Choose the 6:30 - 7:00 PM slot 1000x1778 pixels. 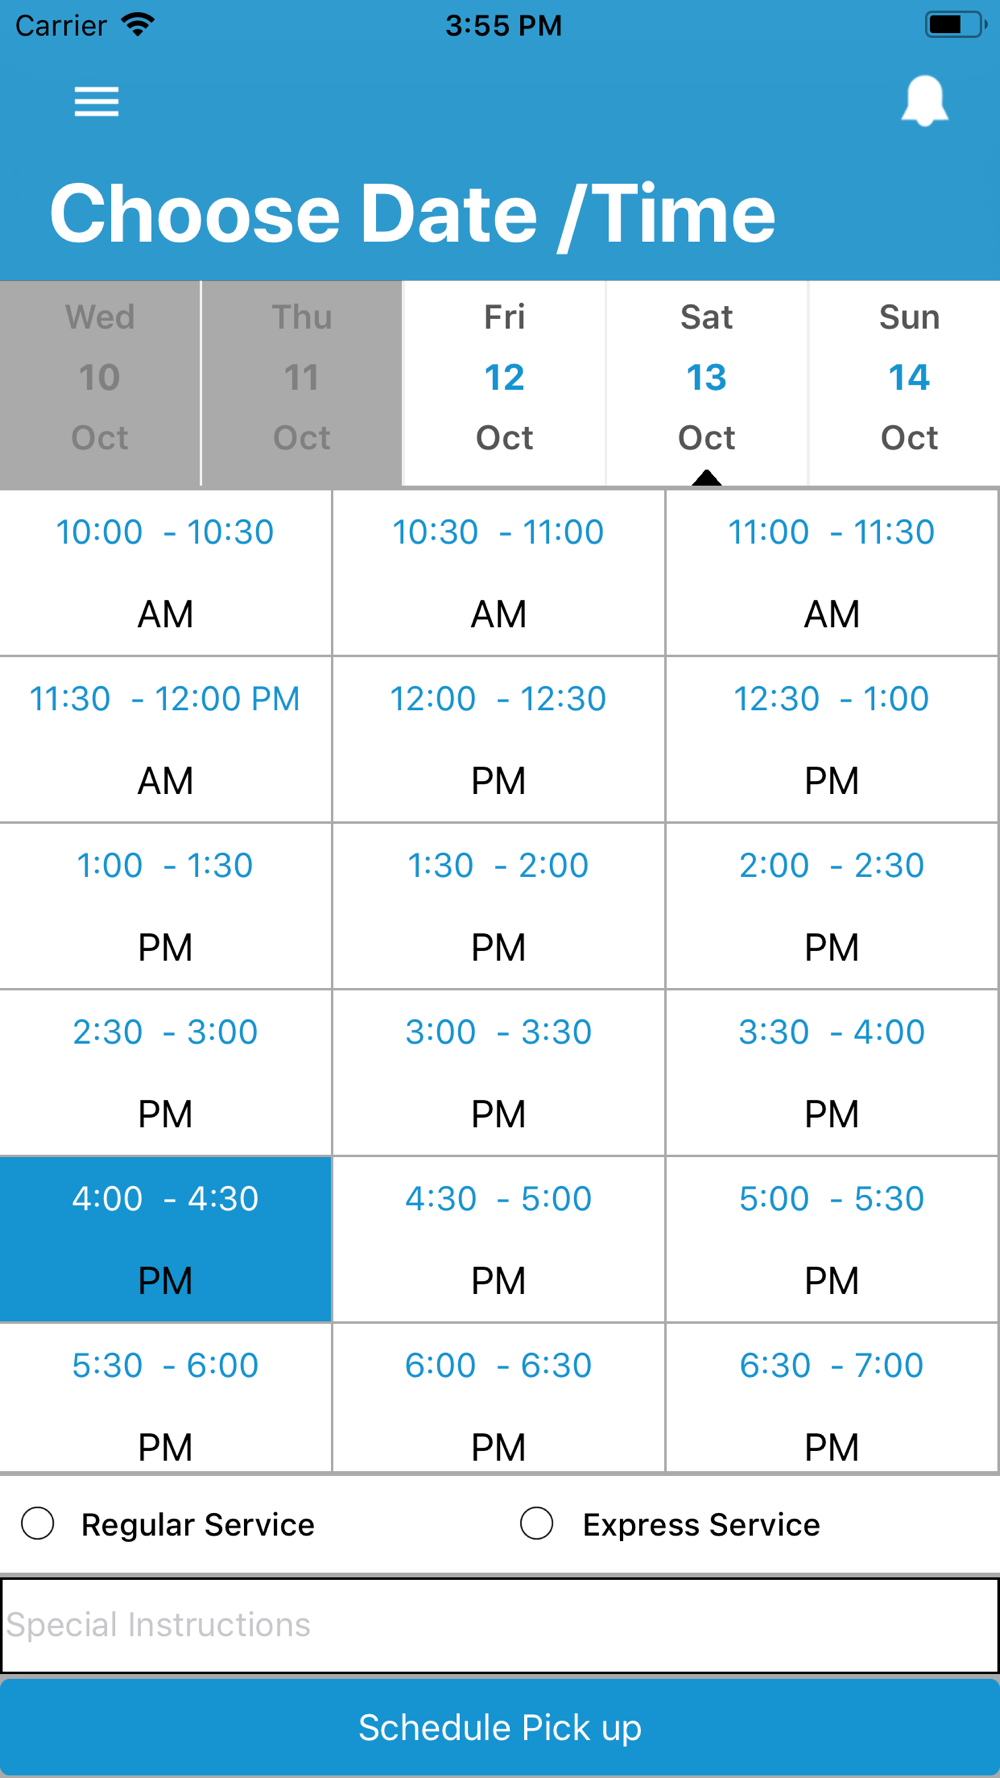(x=832, y=1398)
